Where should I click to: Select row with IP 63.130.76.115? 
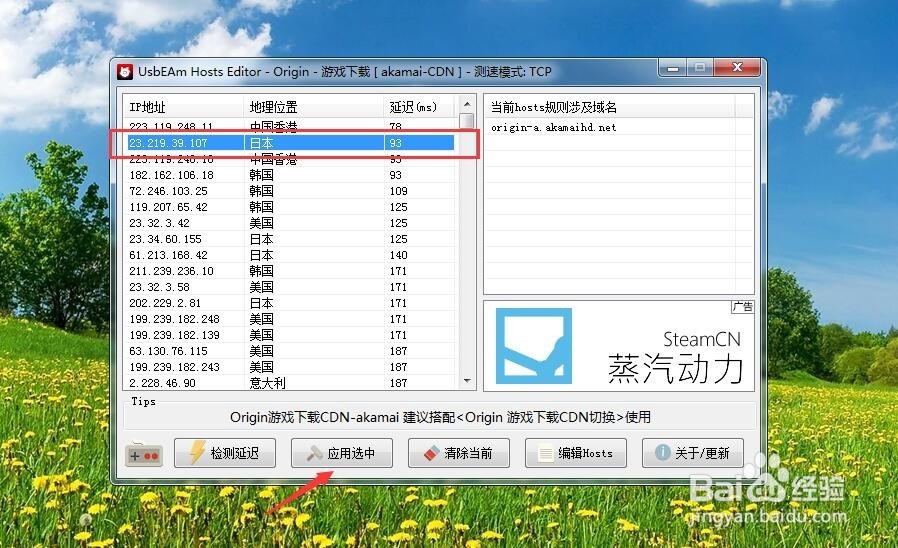coord(290,351)
